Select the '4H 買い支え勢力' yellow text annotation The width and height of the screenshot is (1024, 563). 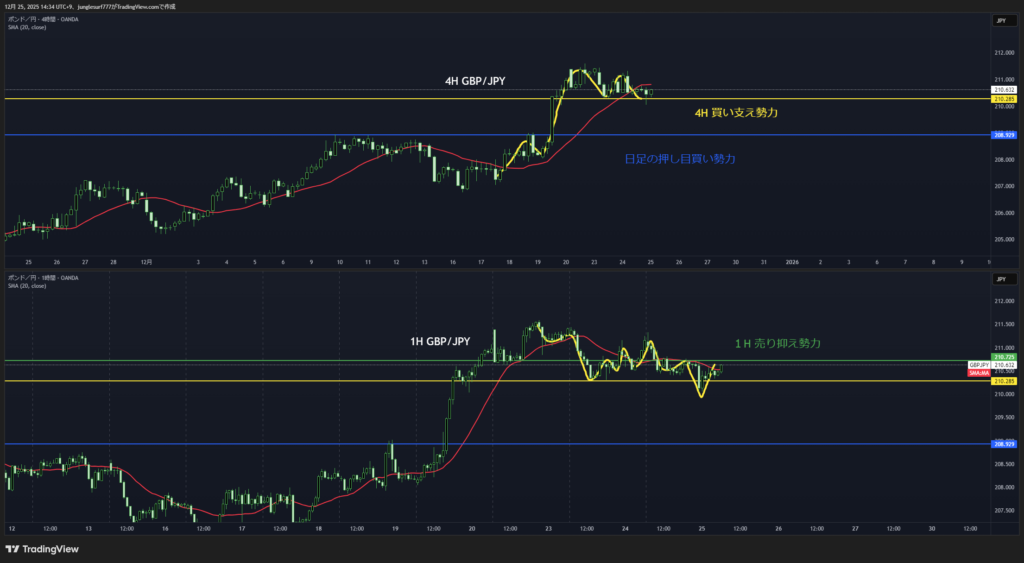[736, 114]
